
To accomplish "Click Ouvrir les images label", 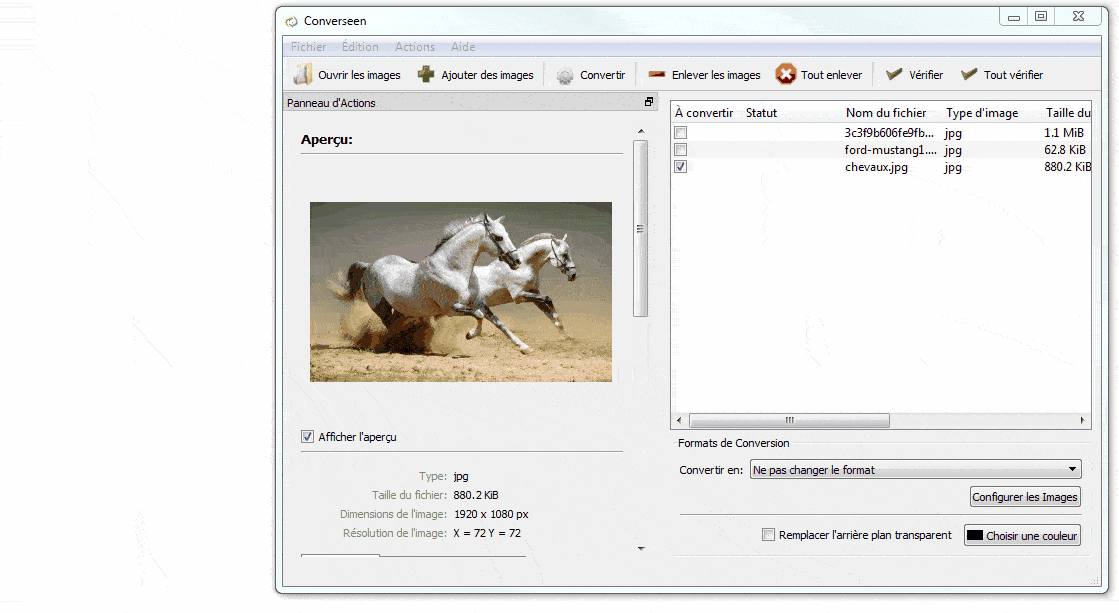I will pos(359,75).
